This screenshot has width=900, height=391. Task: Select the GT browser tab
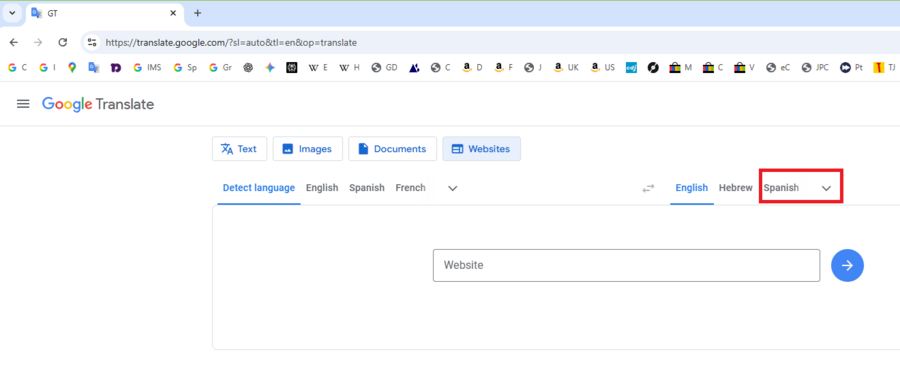[x=105, y=13]
